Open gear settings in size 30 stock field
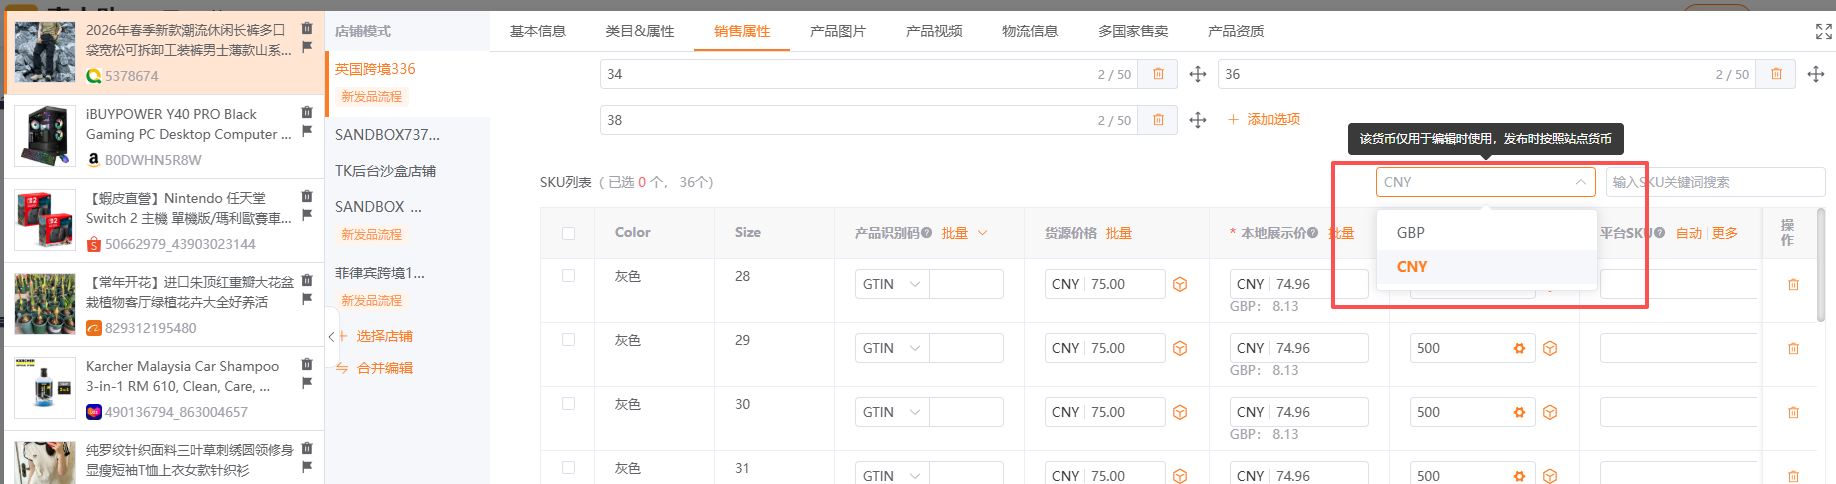 (x=1519, y=412)
